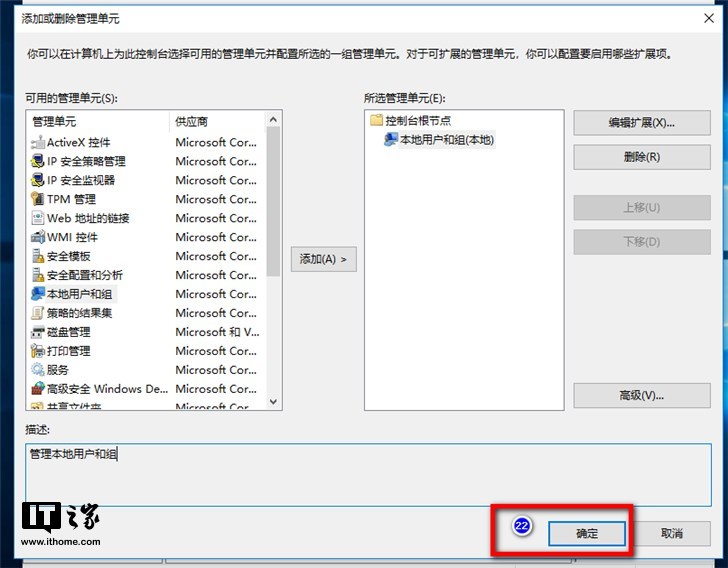Select the IP 安全监视器 row text
Screen dimensions: 728x568
pos(81,180)
